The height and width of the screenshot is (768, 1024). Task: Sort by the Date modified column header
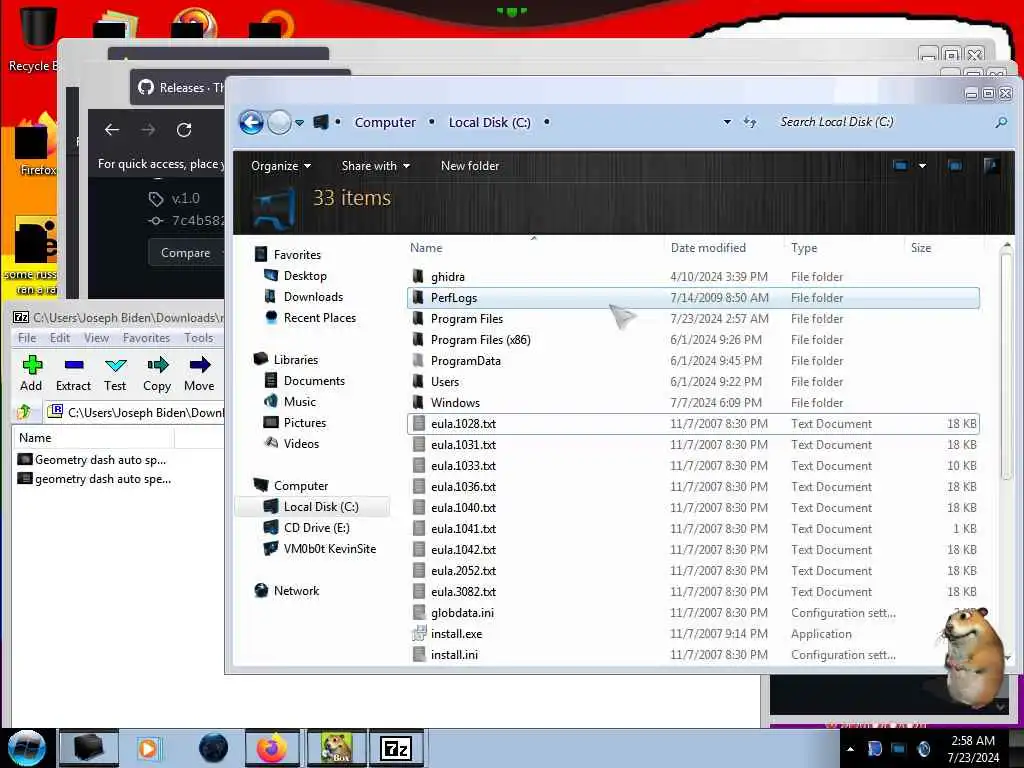tap(708, 248)
